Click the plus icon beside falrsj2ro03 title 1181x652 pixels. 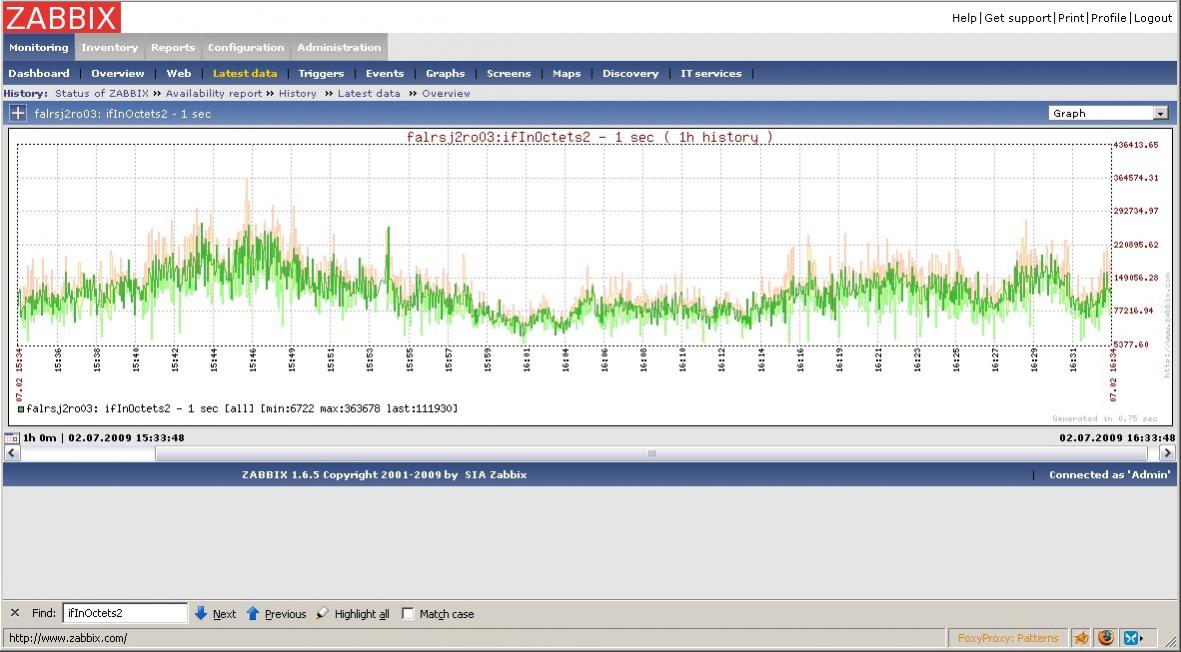18,113
